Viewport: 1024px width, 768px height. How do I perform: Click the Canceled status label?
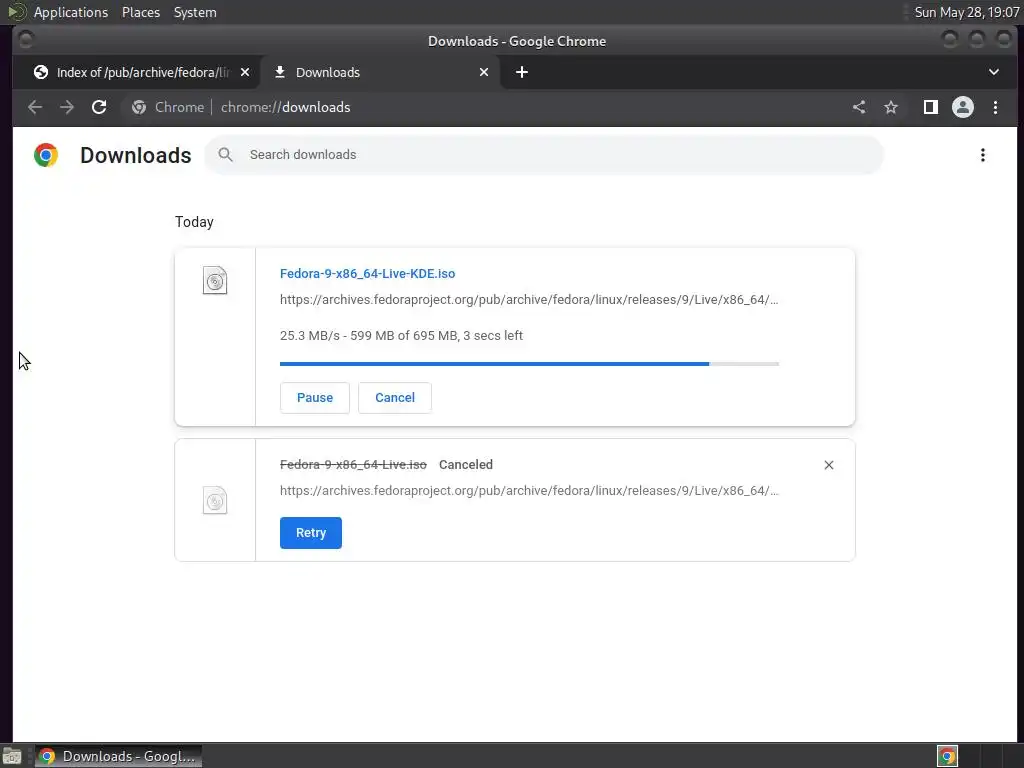[x=466, y=465]
